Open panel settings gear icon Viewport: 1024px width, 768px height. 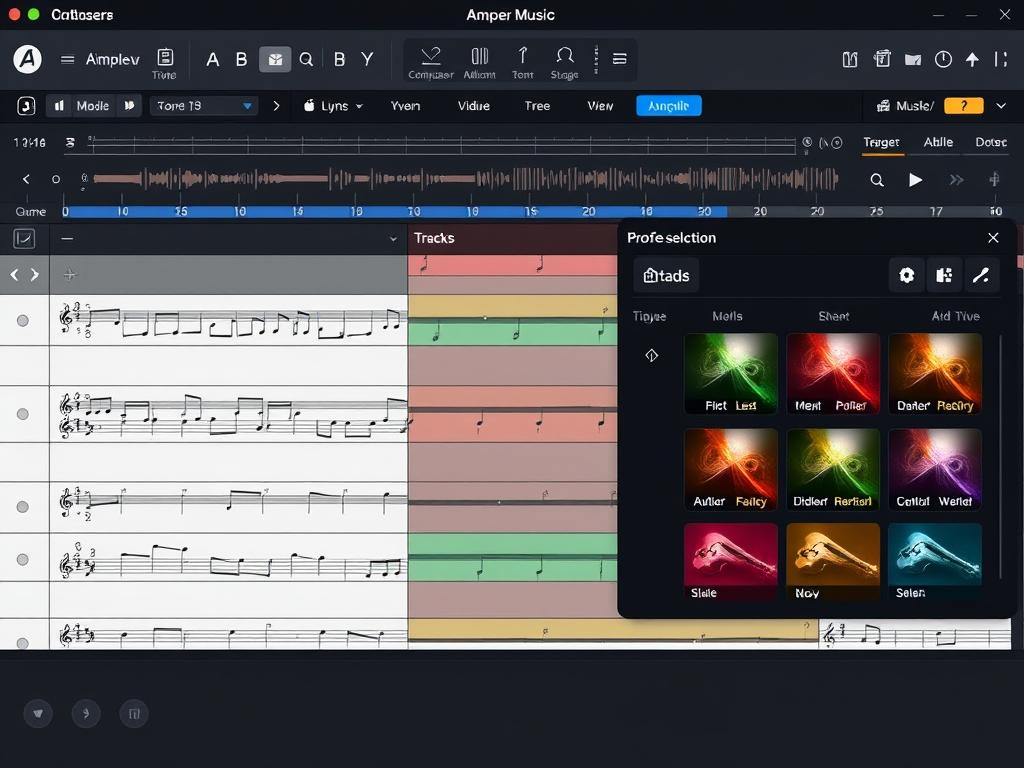(x=906, y=276)
